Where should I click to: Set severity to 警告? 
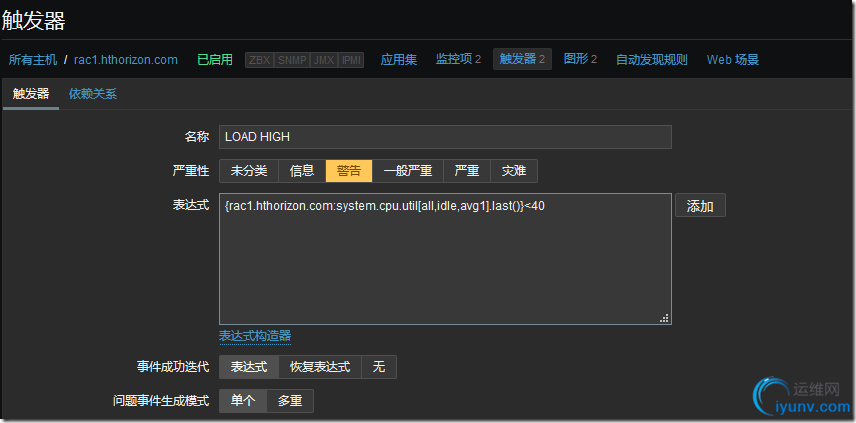[x=349, y=171]
